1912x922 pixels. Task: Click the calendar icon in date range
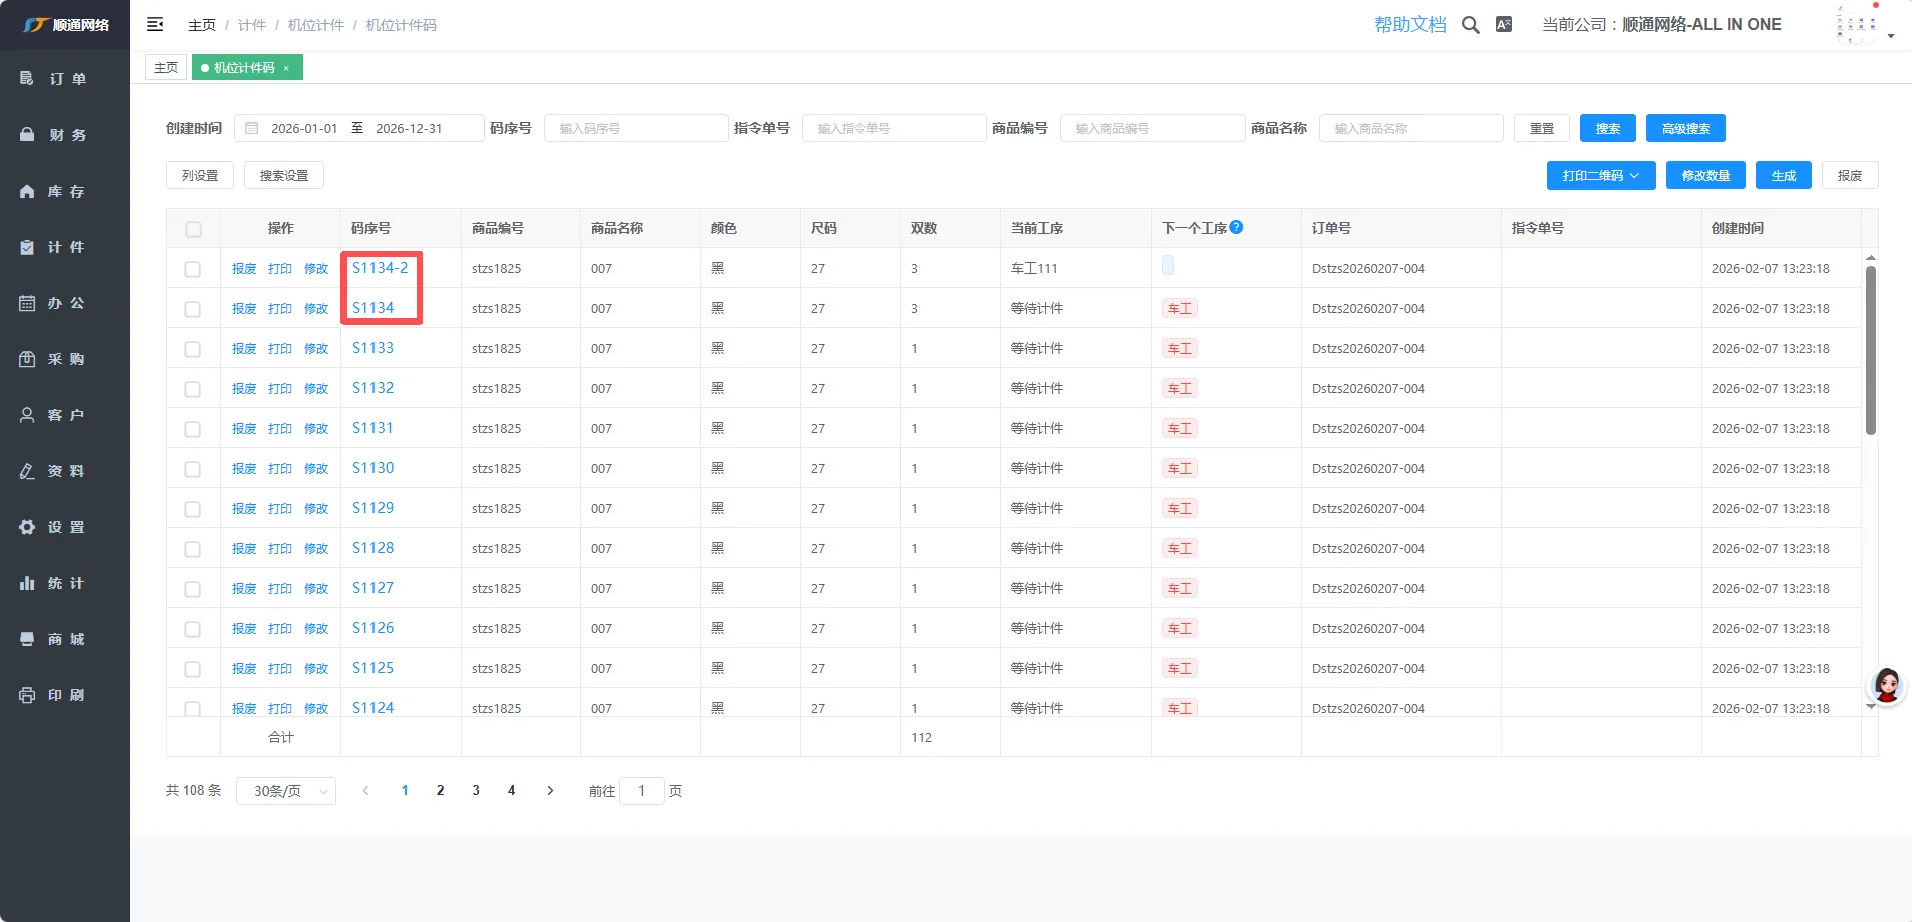click(x=252, y=129)
